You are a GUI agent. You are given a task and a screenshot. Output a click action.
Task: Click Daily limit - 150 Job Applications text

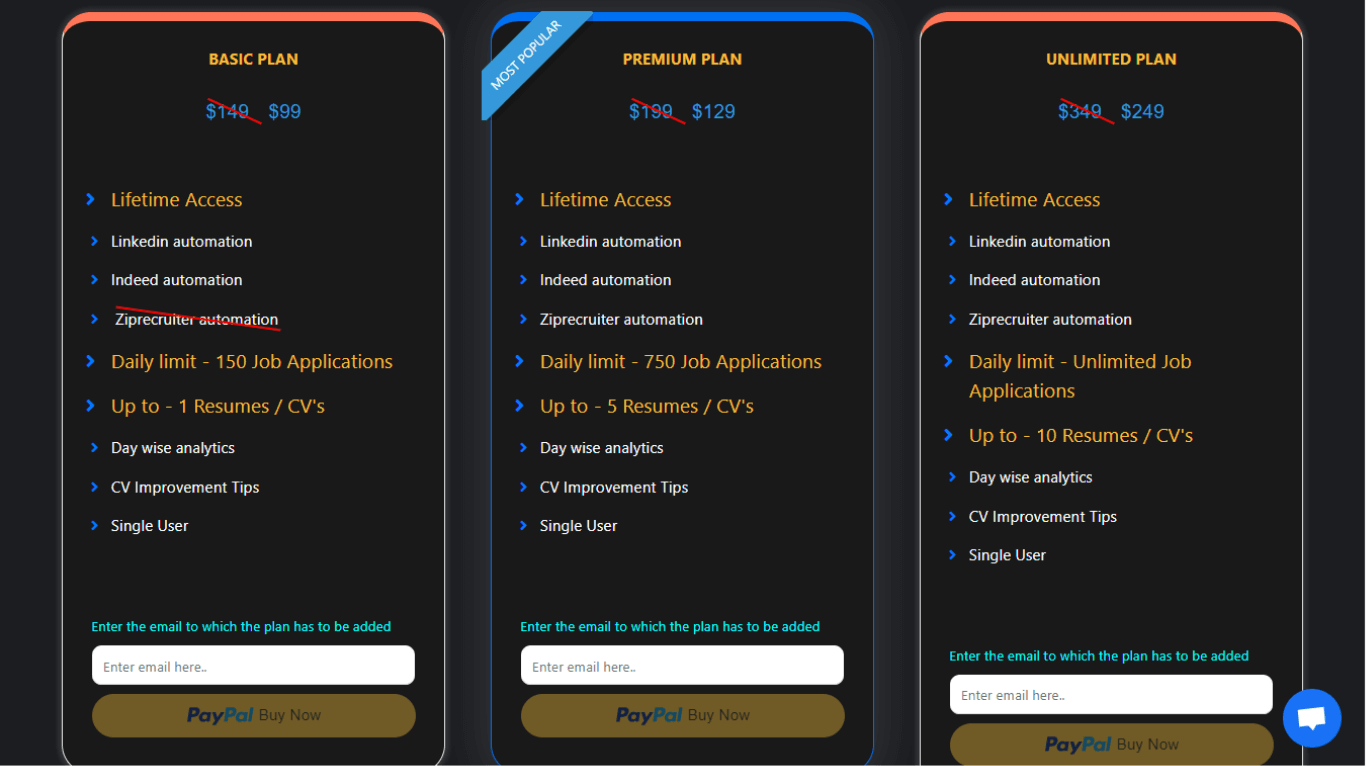(x=252, y=362)
